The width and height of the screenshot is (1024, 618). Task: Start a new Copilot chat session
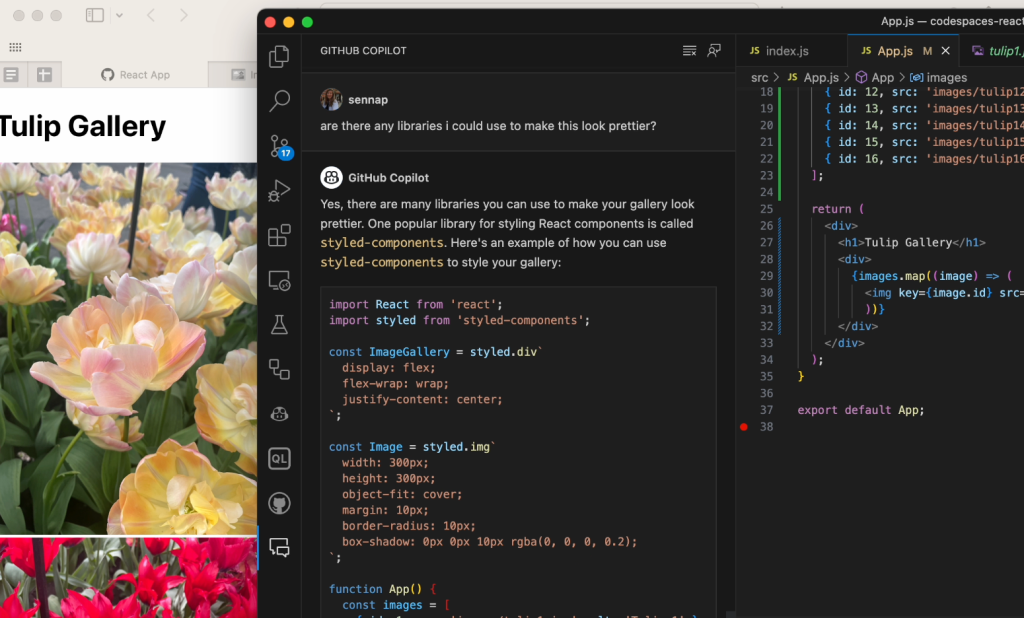click(714, 50)
